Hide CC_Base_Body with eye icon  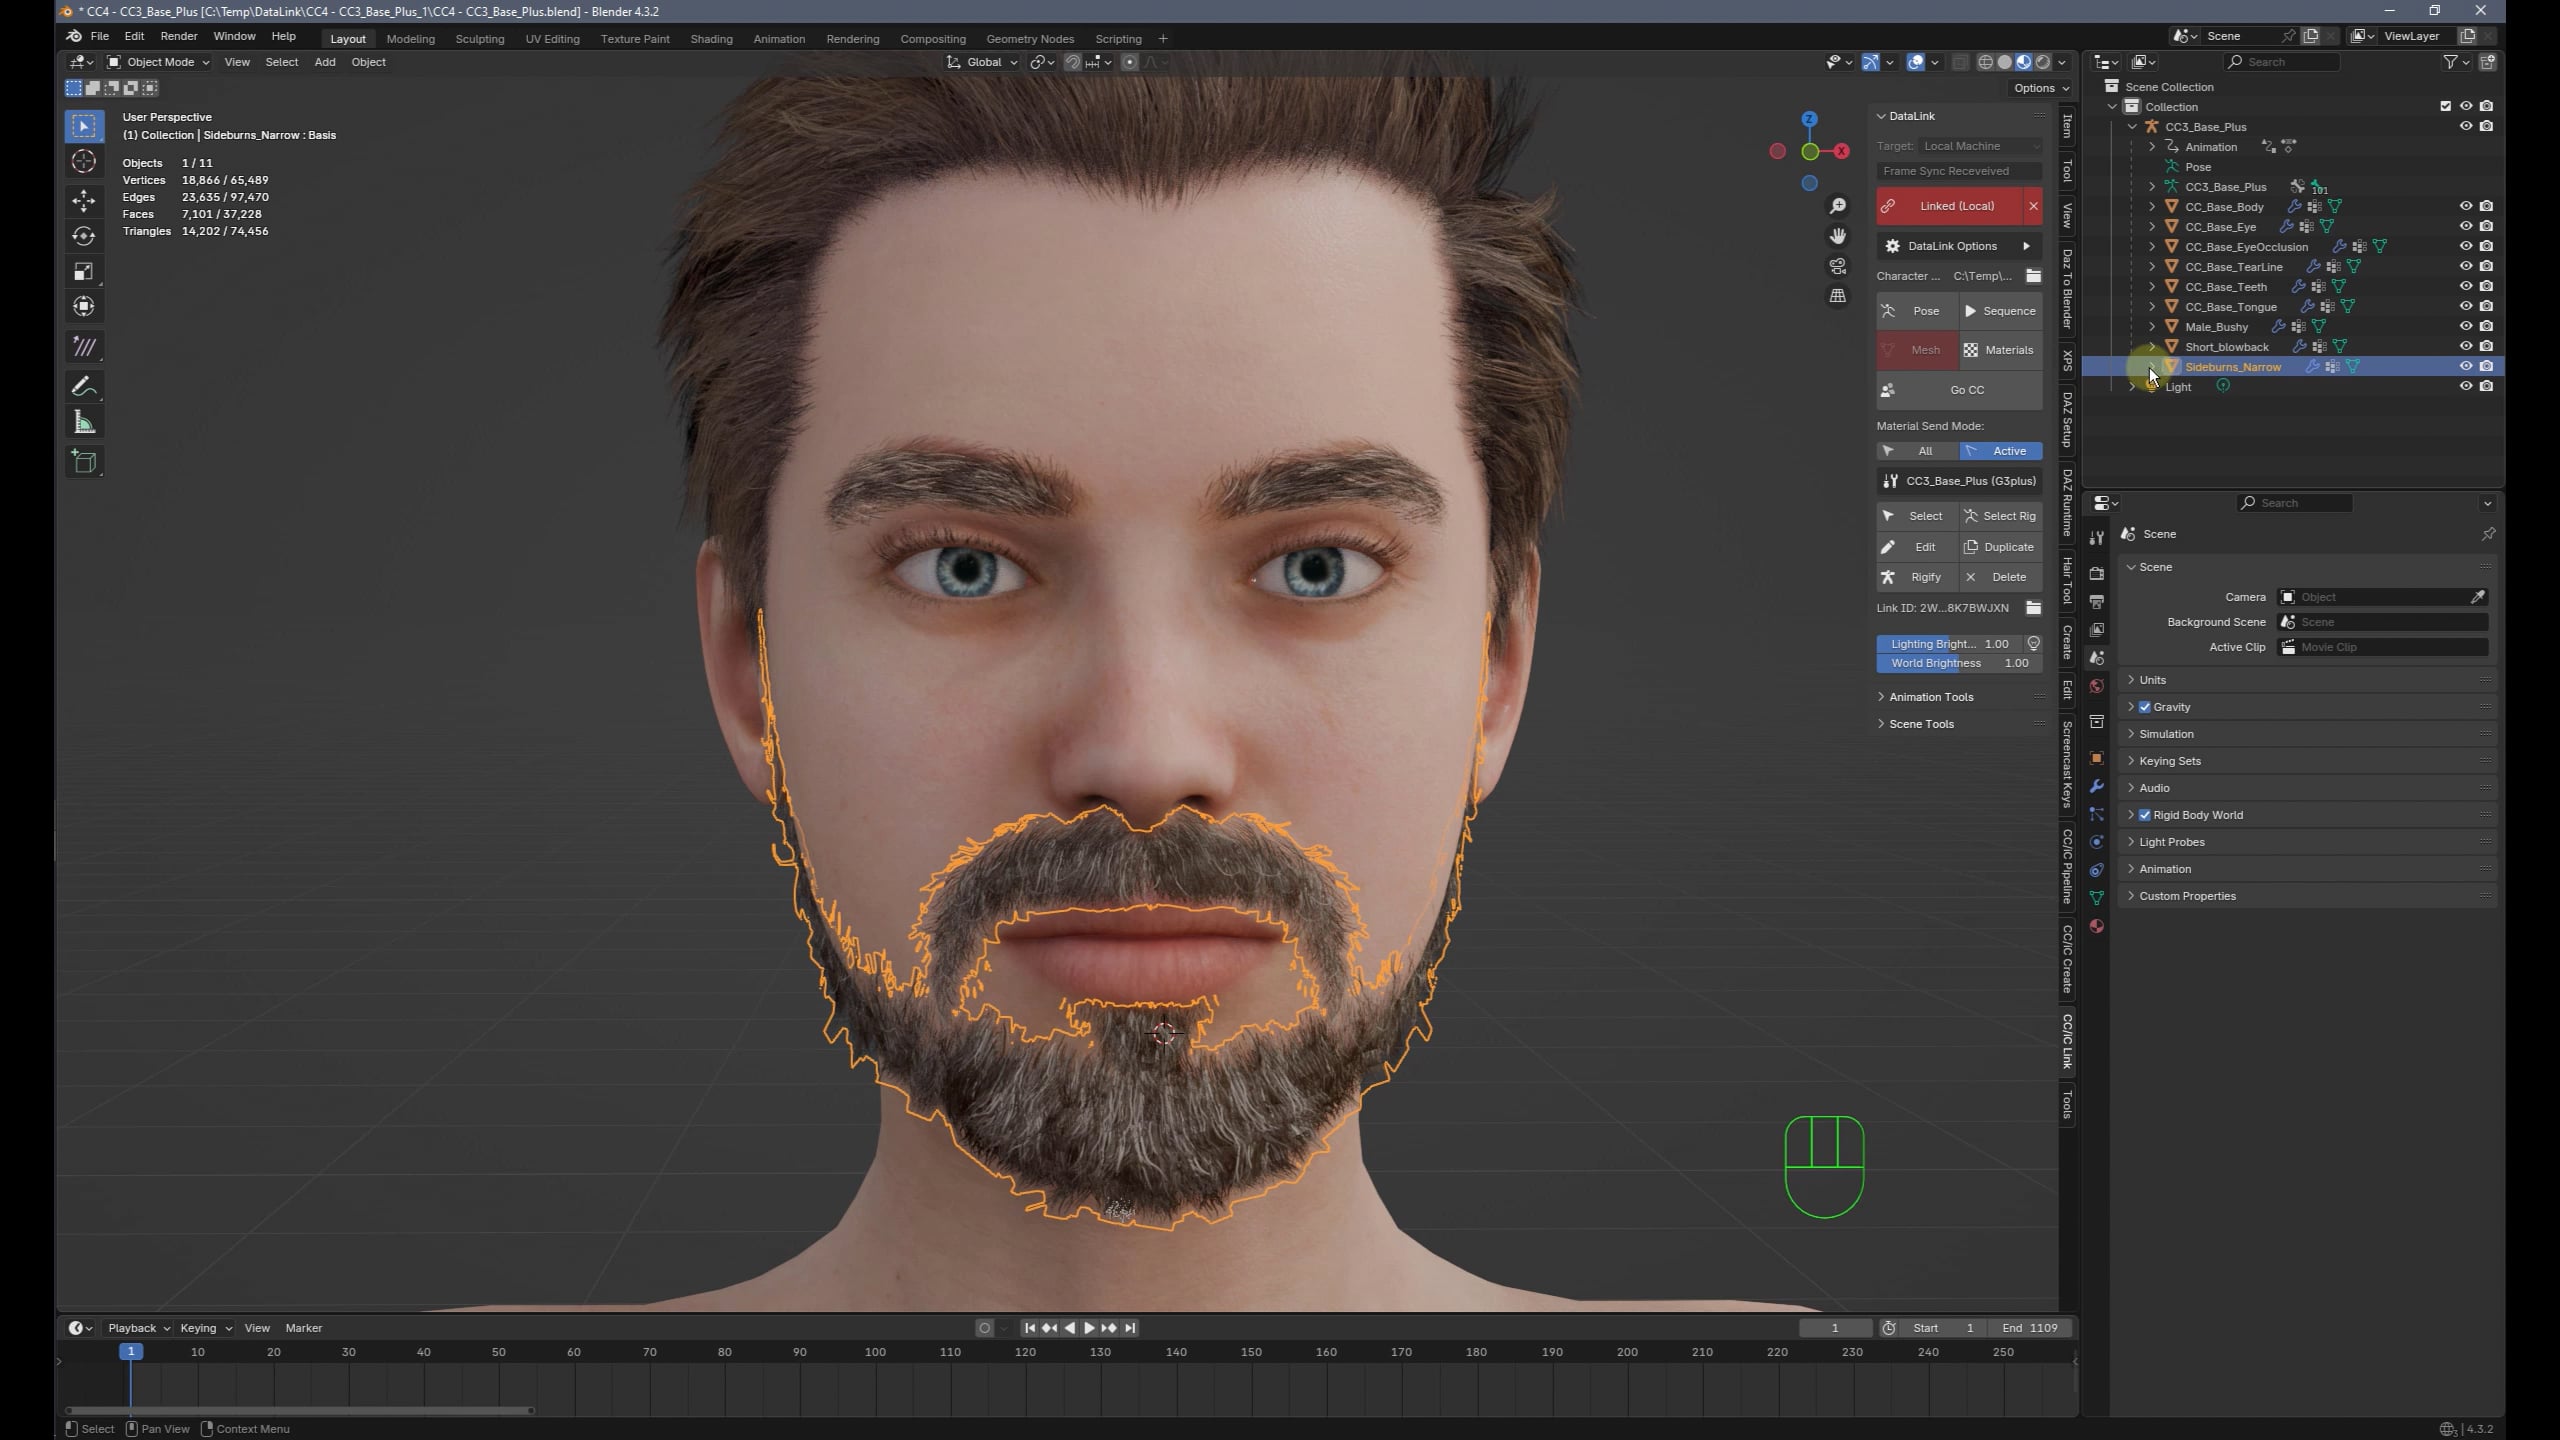pyautogui.click(x=2465, y=206)
